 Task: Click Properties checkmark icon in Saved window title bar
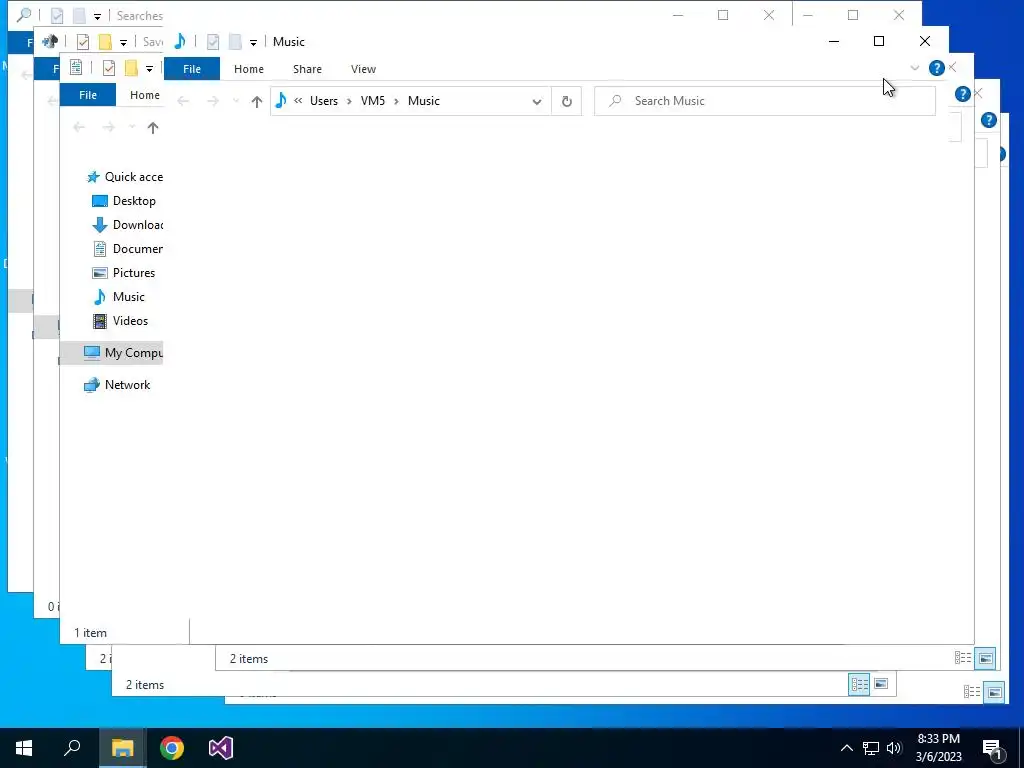pyautogui.click(x=83, y=42)
